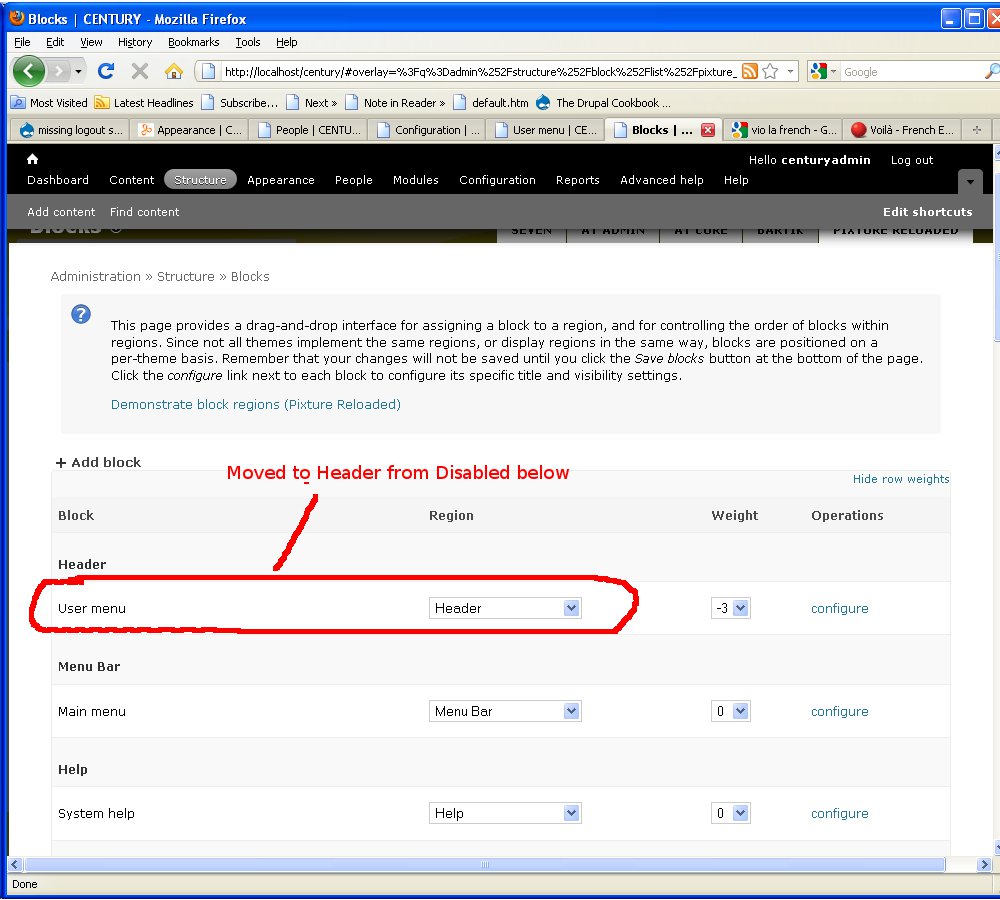Screen dimensions: 1000x900
Task: Open the Appearance admin menu item
Action: pyautogui.click(x=280, y=180)
